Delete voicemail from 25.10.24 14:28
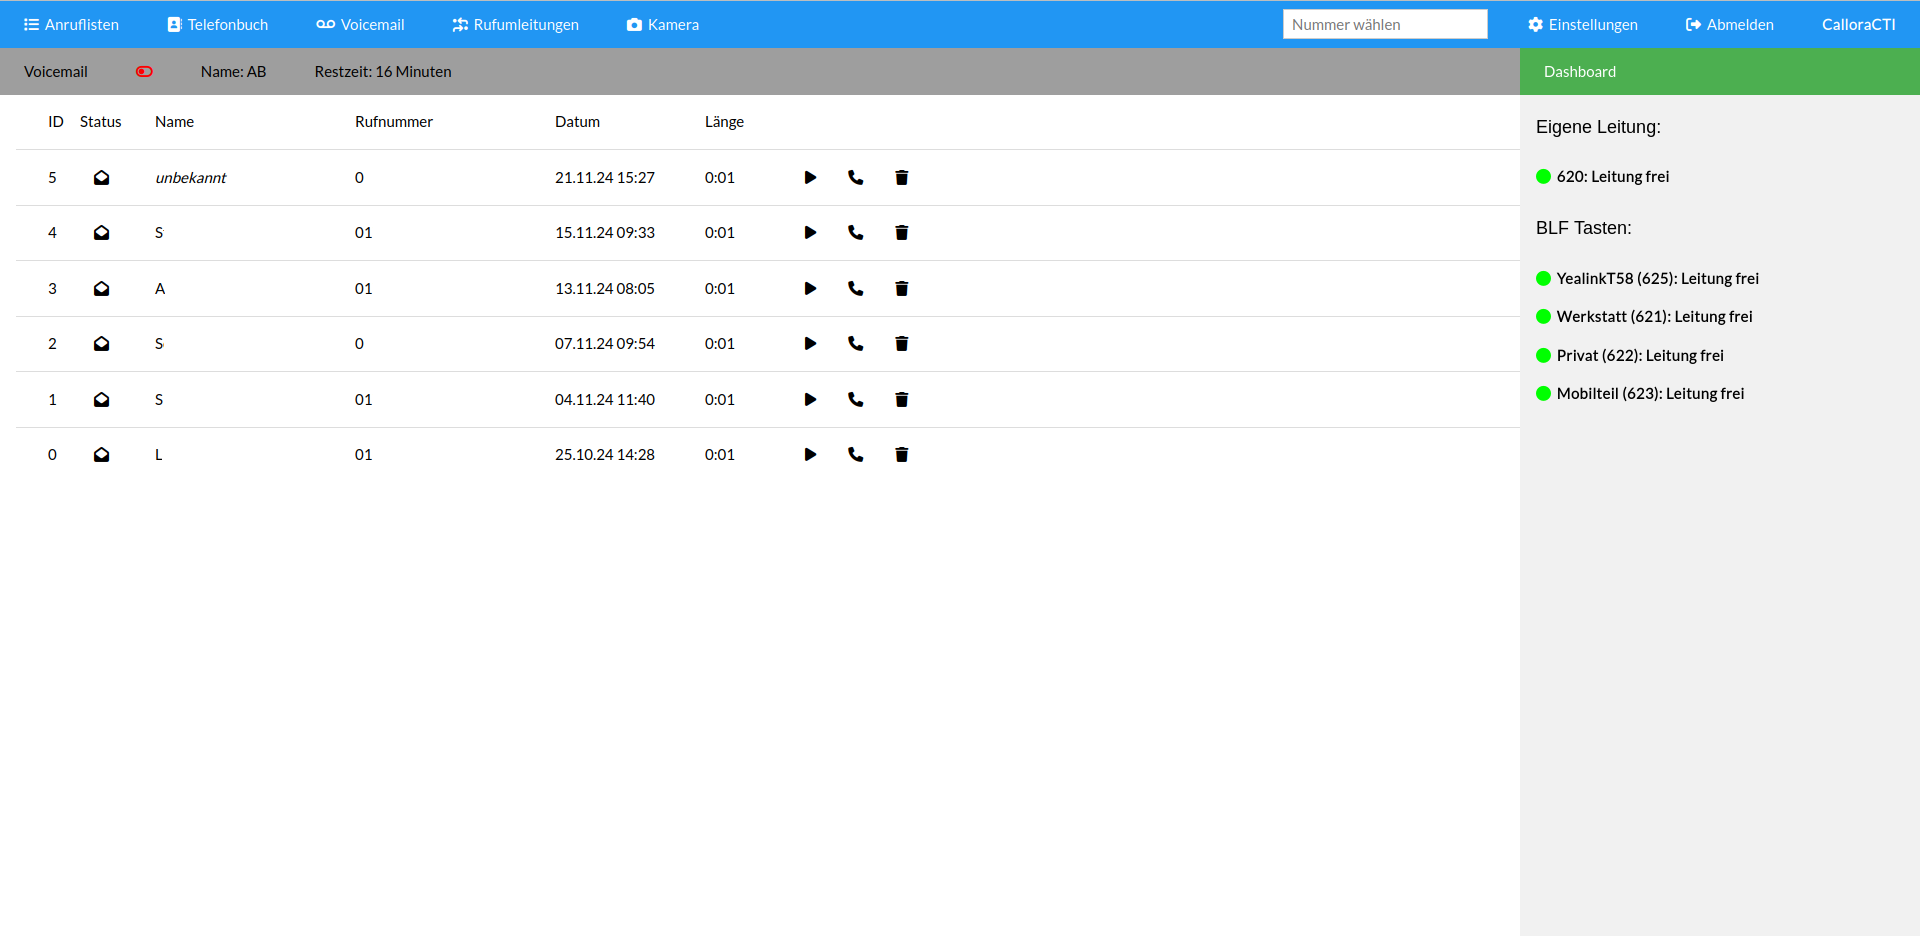The height and width of the screenshot is (936, 1920). [902, 455]
